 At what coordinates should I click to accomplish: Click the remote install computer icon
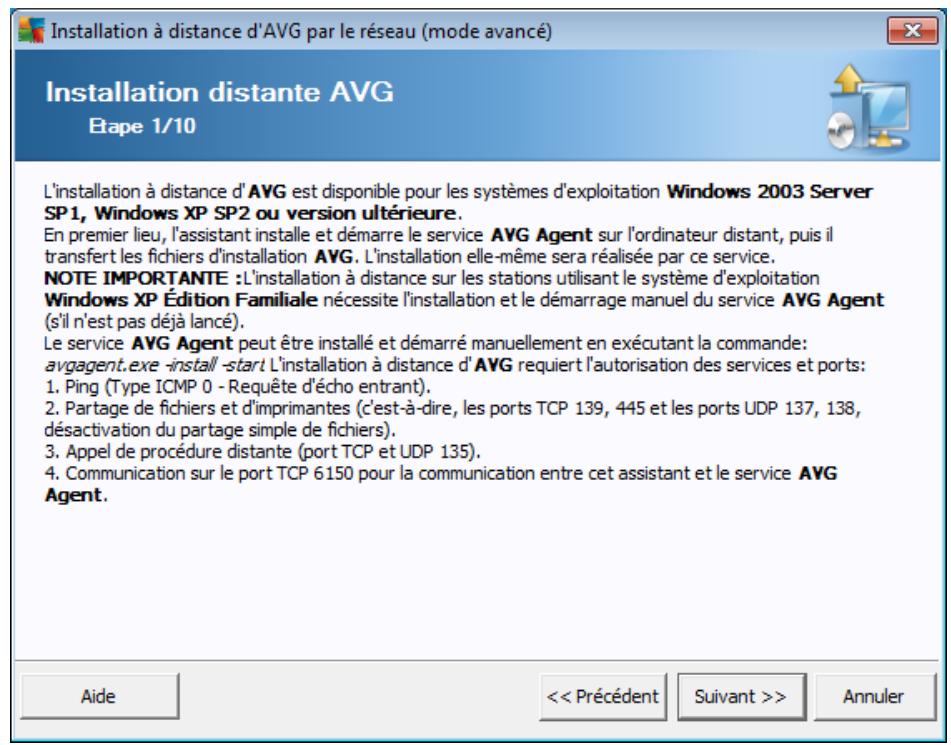pyautogui.click(x=869, y=108)
